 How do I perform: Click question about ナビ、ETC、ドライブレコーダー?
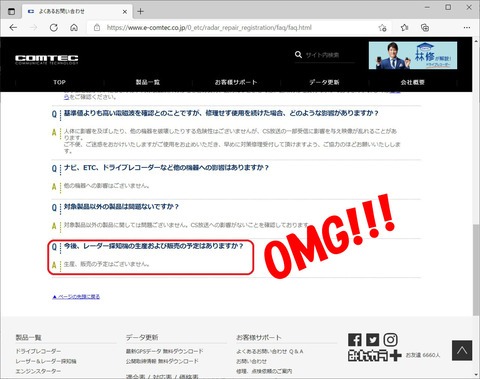click(166, 167)
